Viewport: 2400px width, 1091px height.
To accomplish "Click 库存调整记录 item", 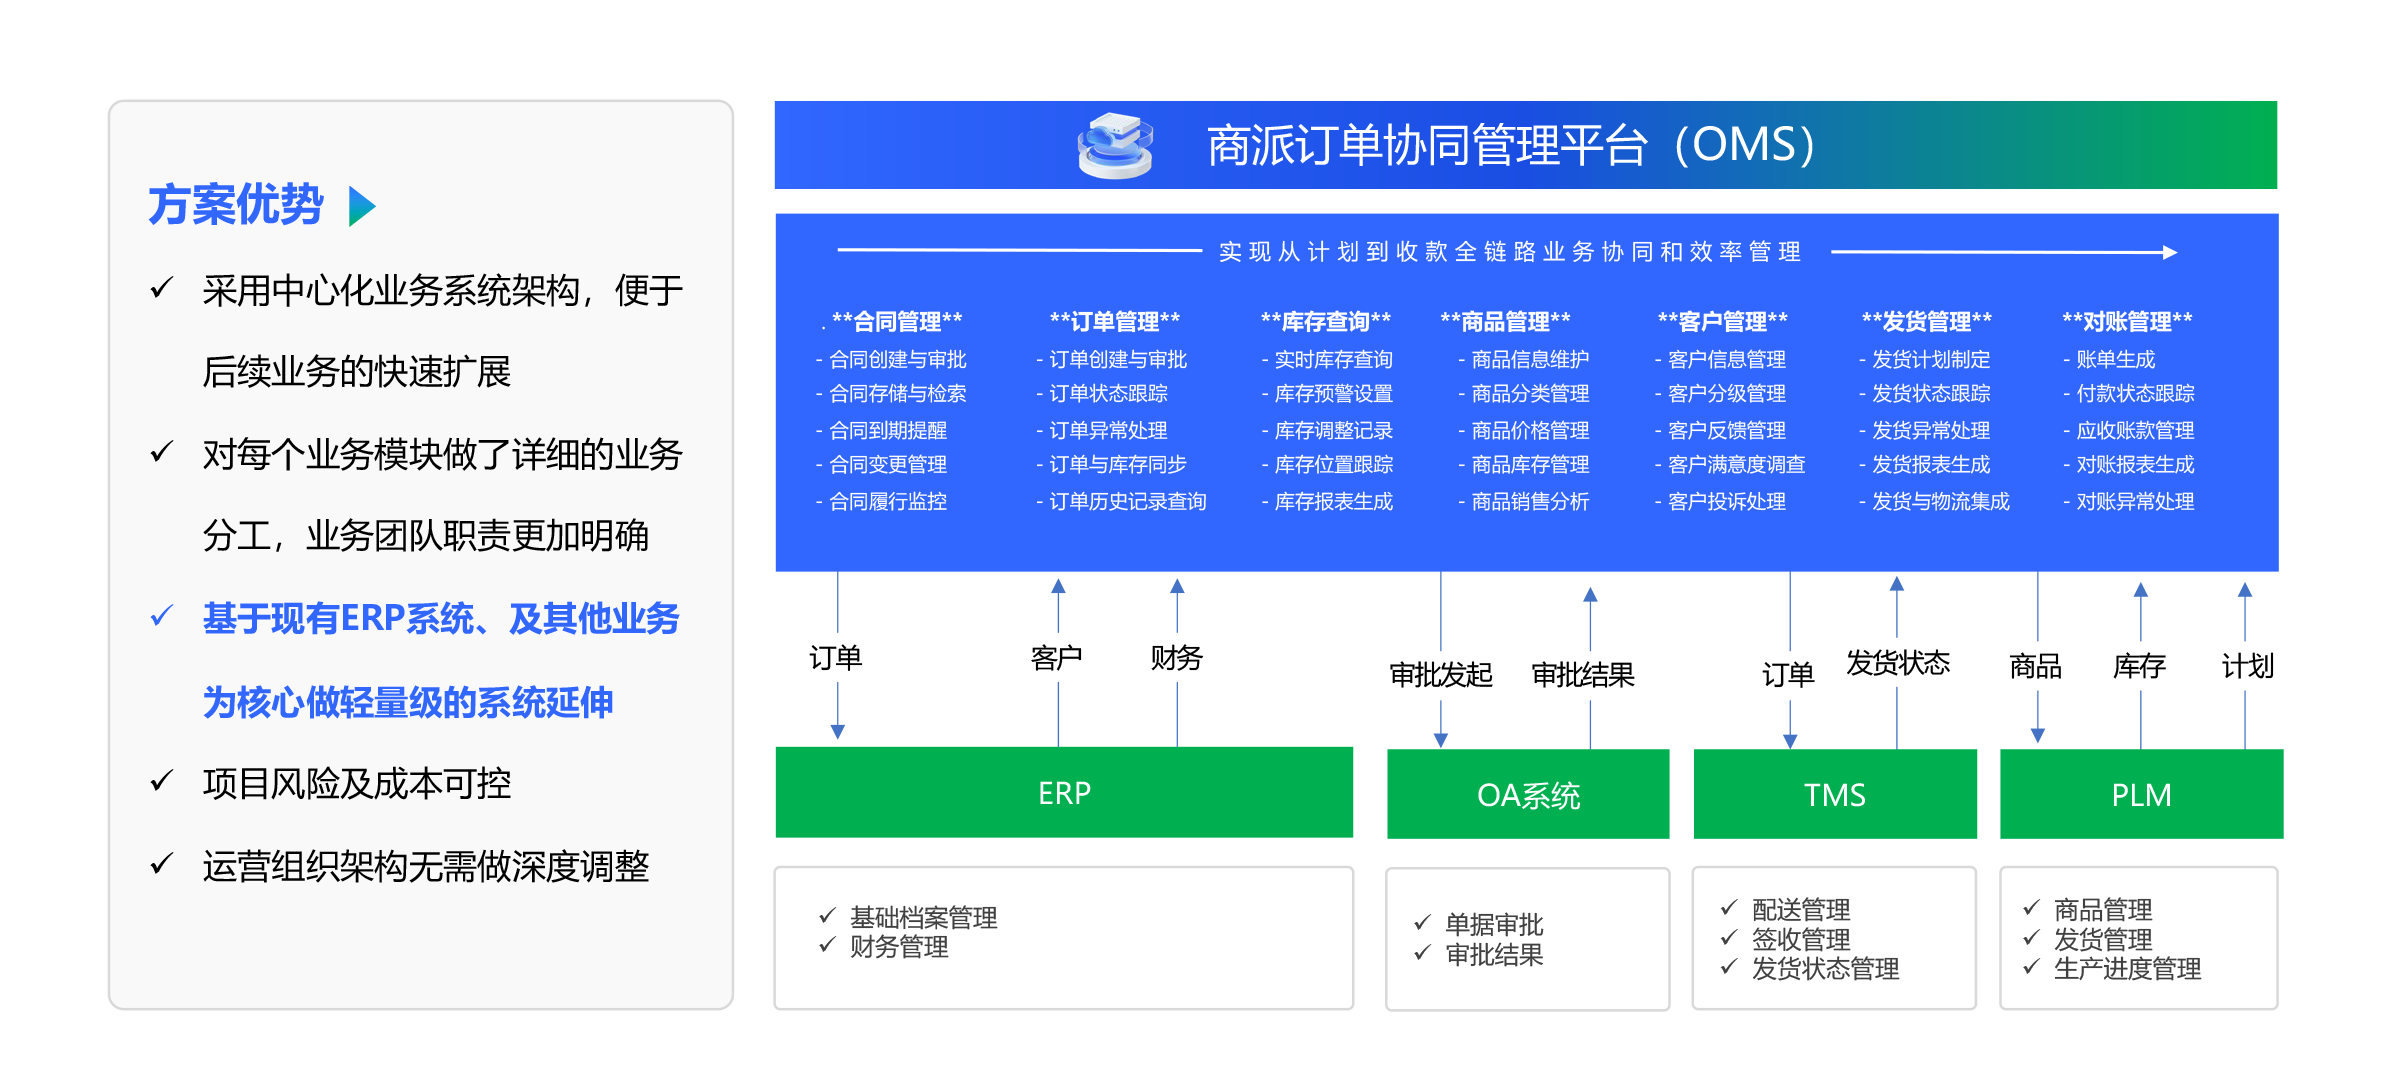I will tap(1327, 430).
